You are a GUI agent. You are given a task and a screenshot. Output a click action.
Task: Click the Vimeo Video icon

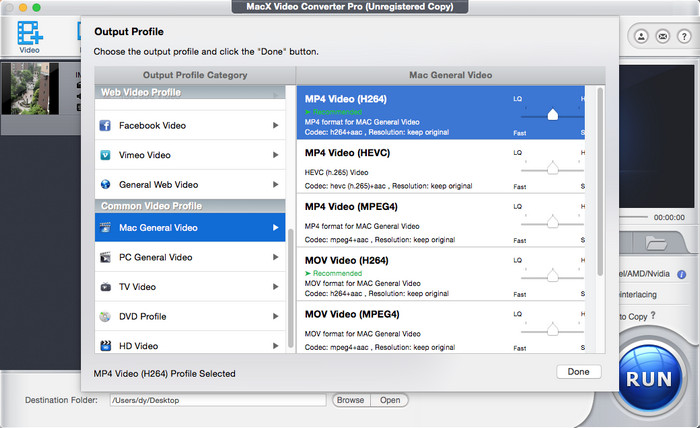click(105, 155)
